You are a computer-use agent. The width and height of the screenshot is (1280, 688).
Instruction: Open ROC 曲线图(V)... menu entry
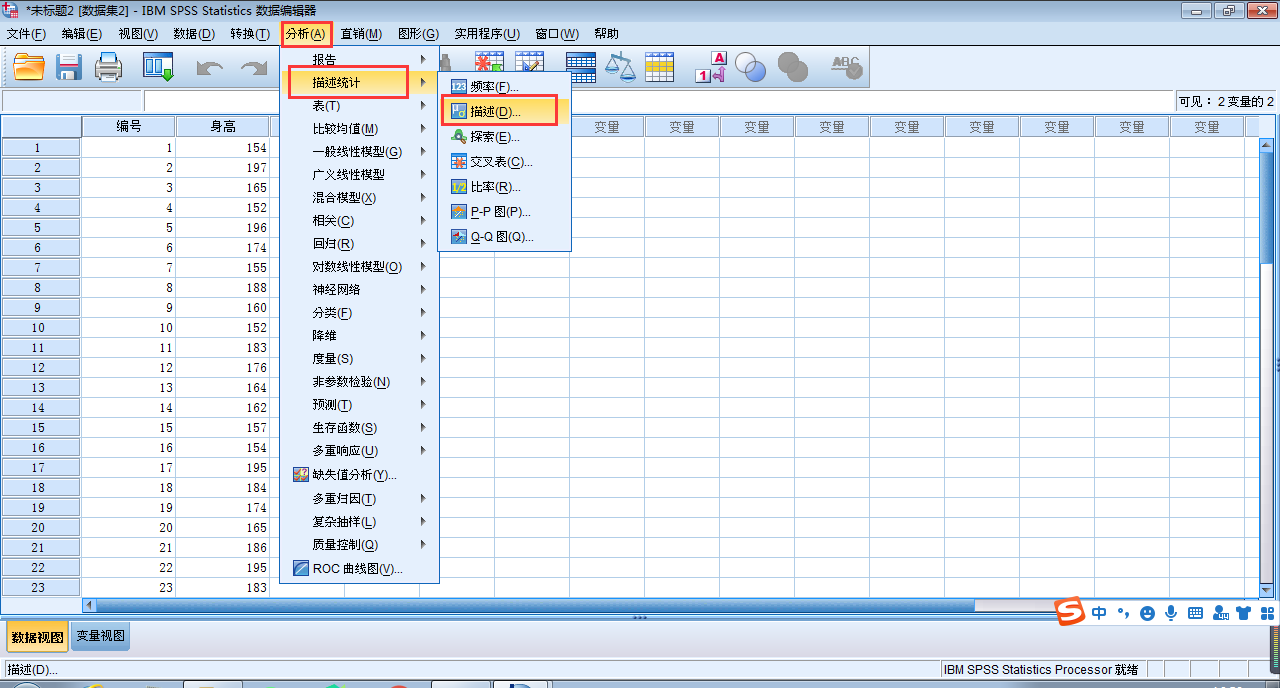click(359, 569)
